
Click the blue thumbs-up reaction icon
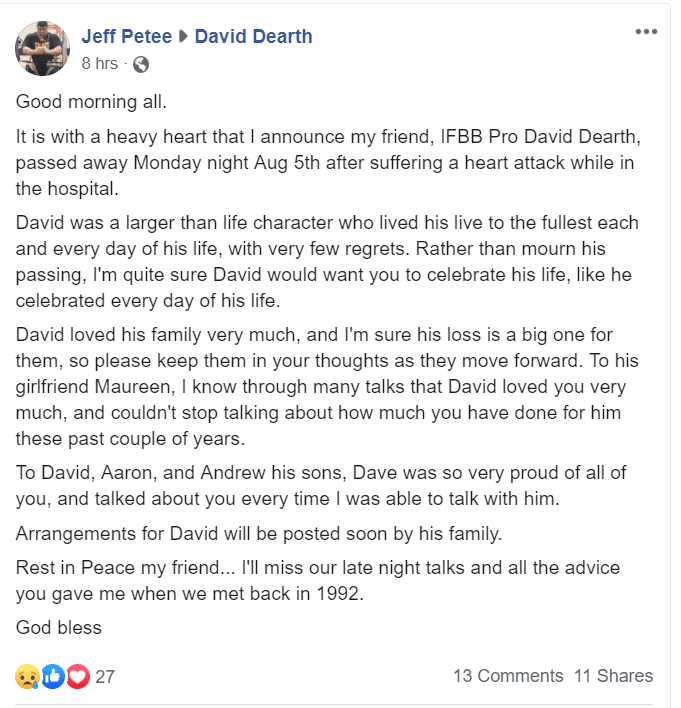point(52,677)
